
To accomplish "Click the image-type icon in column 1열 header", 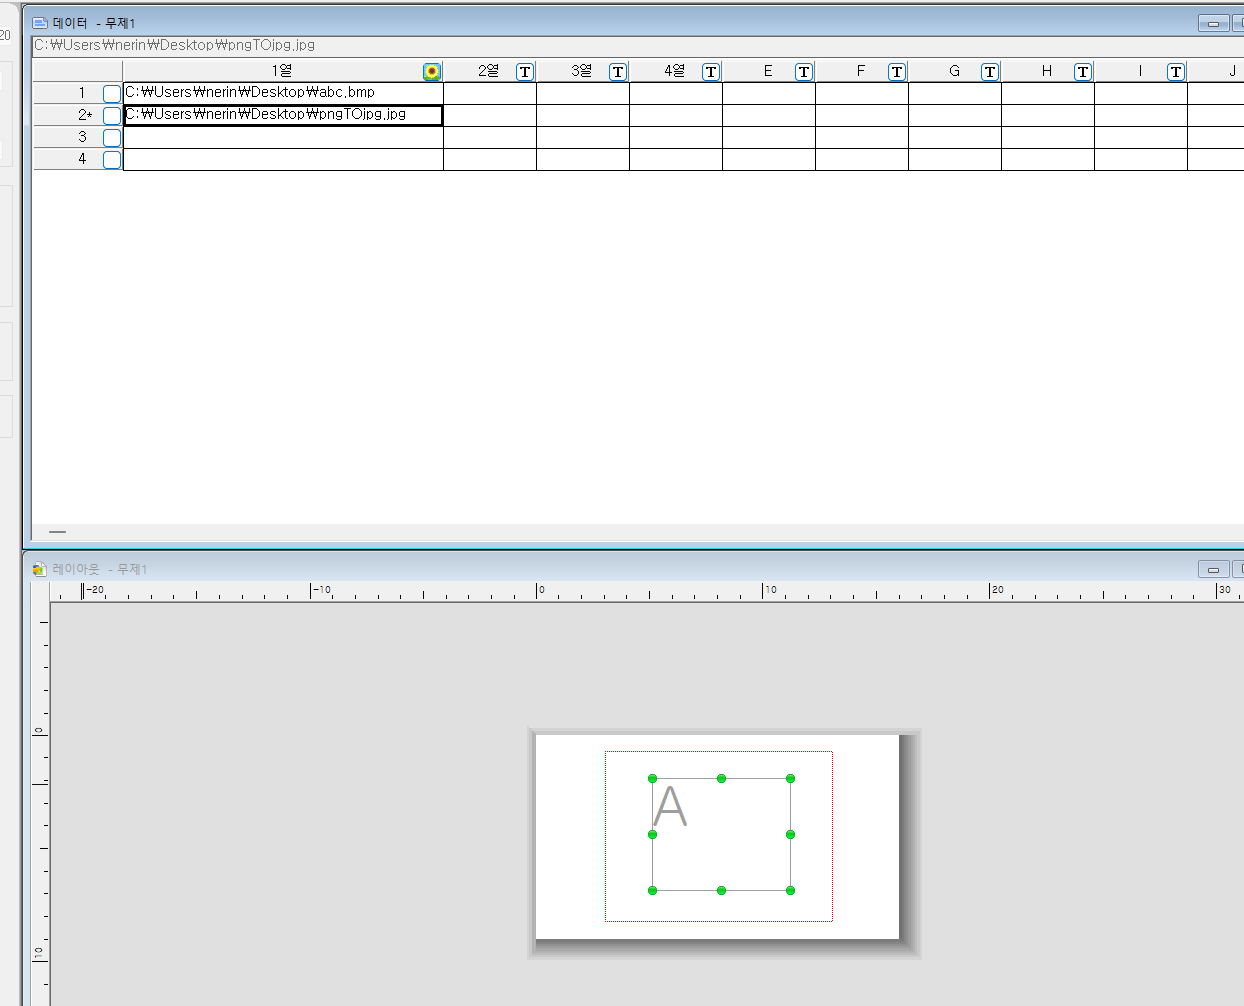I will [x=432, y=72].
